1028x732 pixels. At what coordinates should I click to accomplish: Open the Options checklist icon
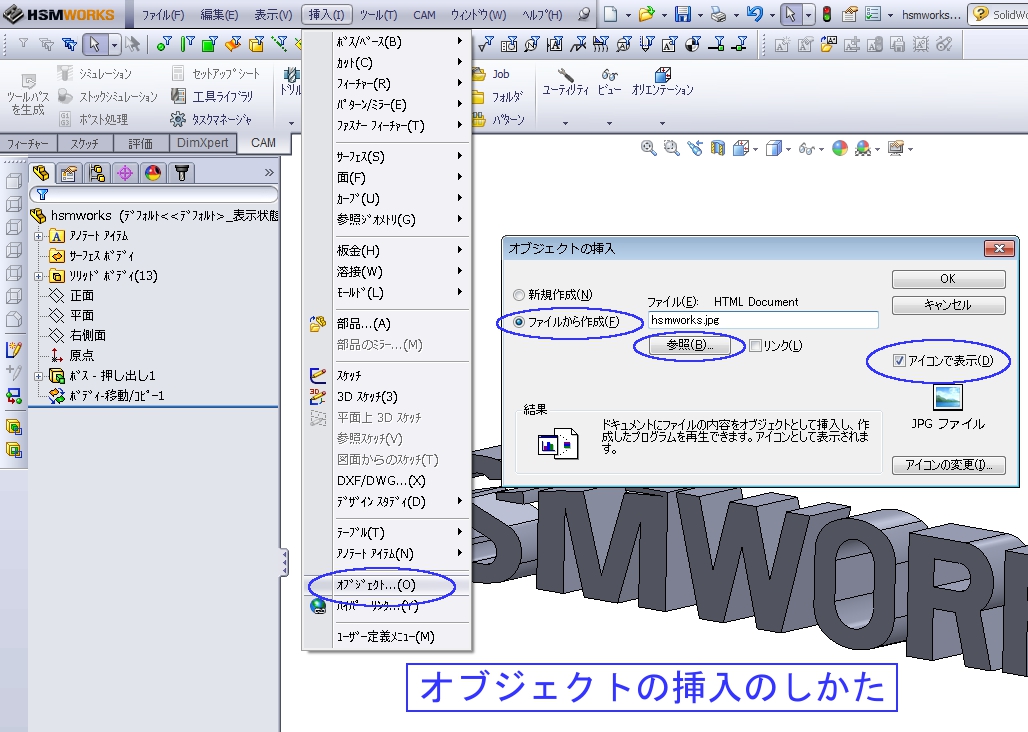872,14
